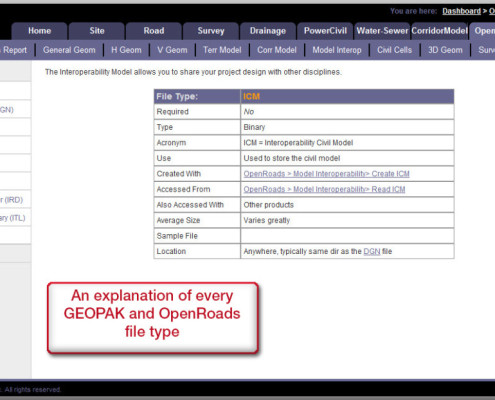Follow the Create ICM link
The width and height of the screenshot is (495, 400).
(x=326, y=174)
